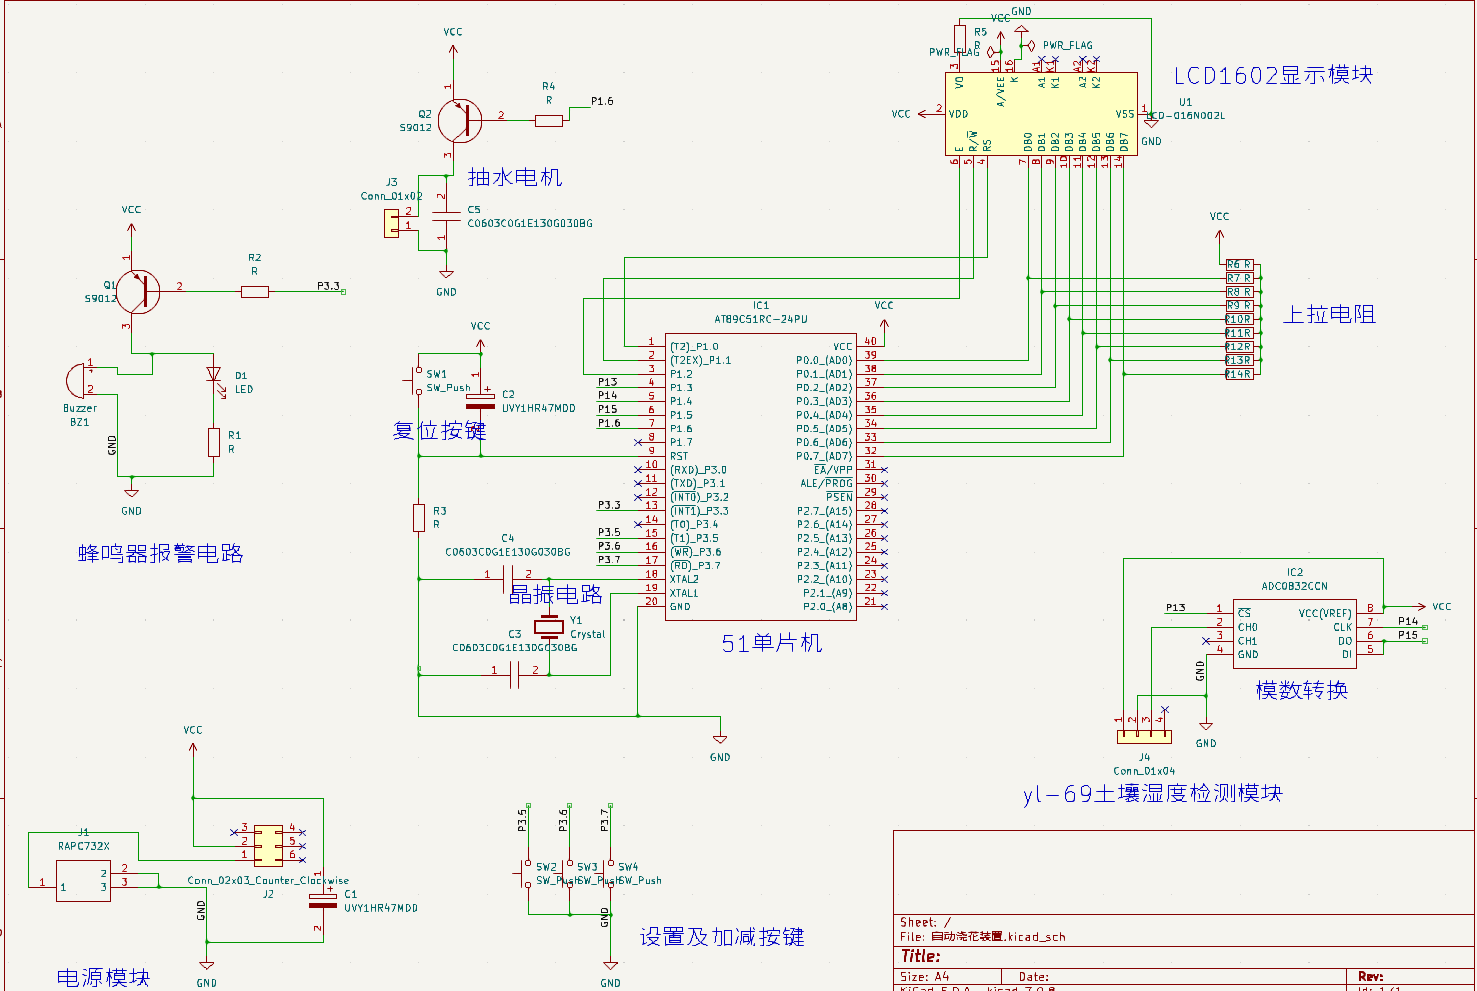Viewport: 1477px width, 991px height.
Task: Select the D1 LED symbol
Action: [213, 376]
